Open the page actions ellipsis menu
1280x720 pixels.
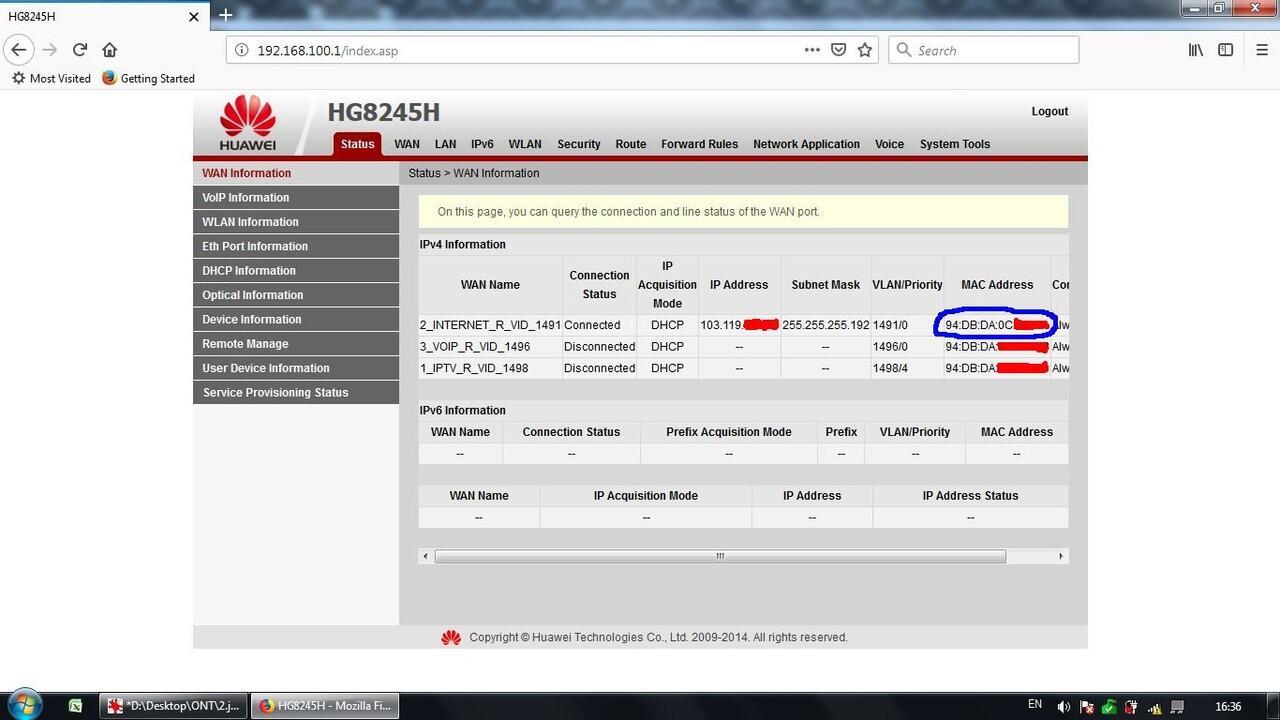[812, 49]
